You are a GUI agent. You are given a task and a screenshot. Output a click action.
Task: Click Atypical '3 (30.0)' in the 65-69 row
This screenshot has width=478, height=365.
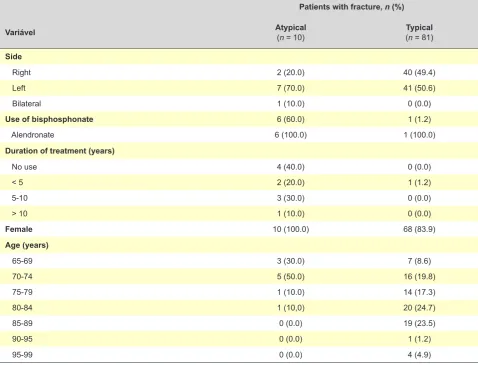(291, 261)
